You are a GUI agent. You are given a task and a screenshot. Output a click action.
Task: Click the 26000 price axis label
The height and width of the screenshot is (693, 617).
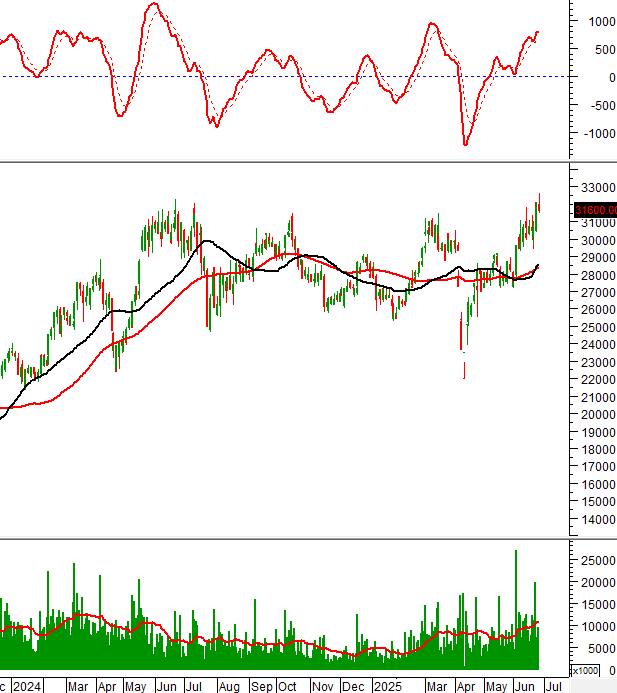598,310
